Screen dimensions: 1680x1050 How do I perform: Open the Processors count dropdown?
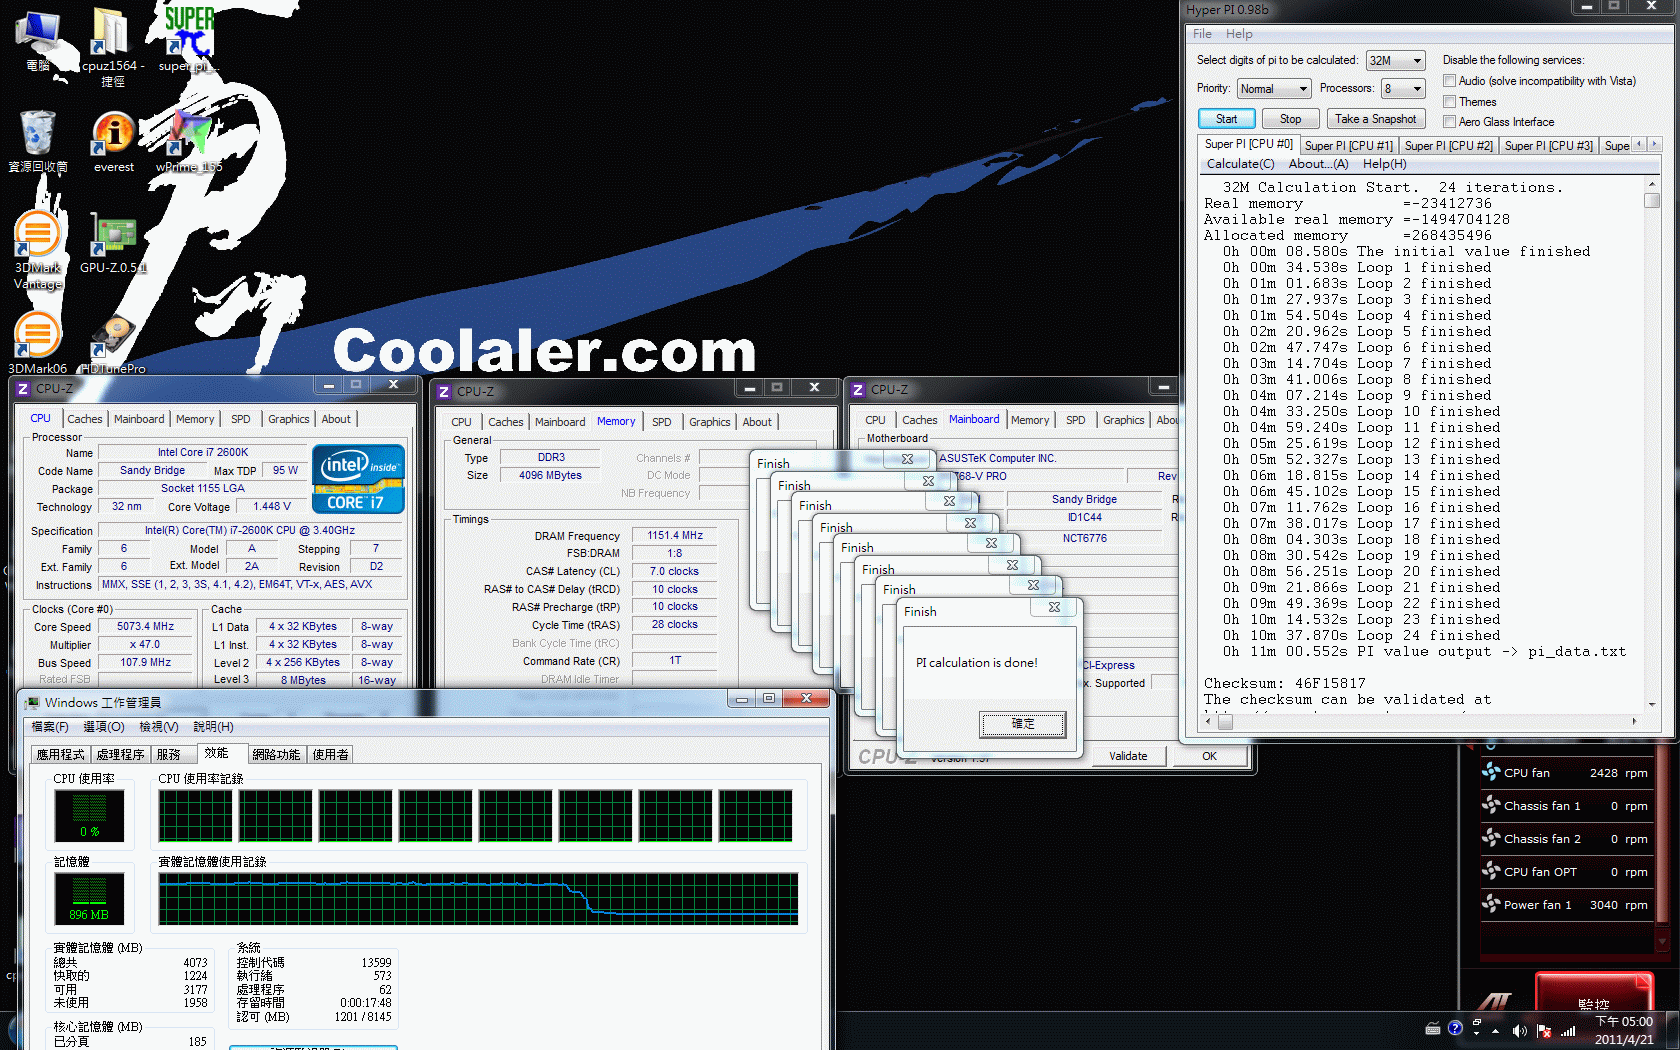tap(1403, 89)
